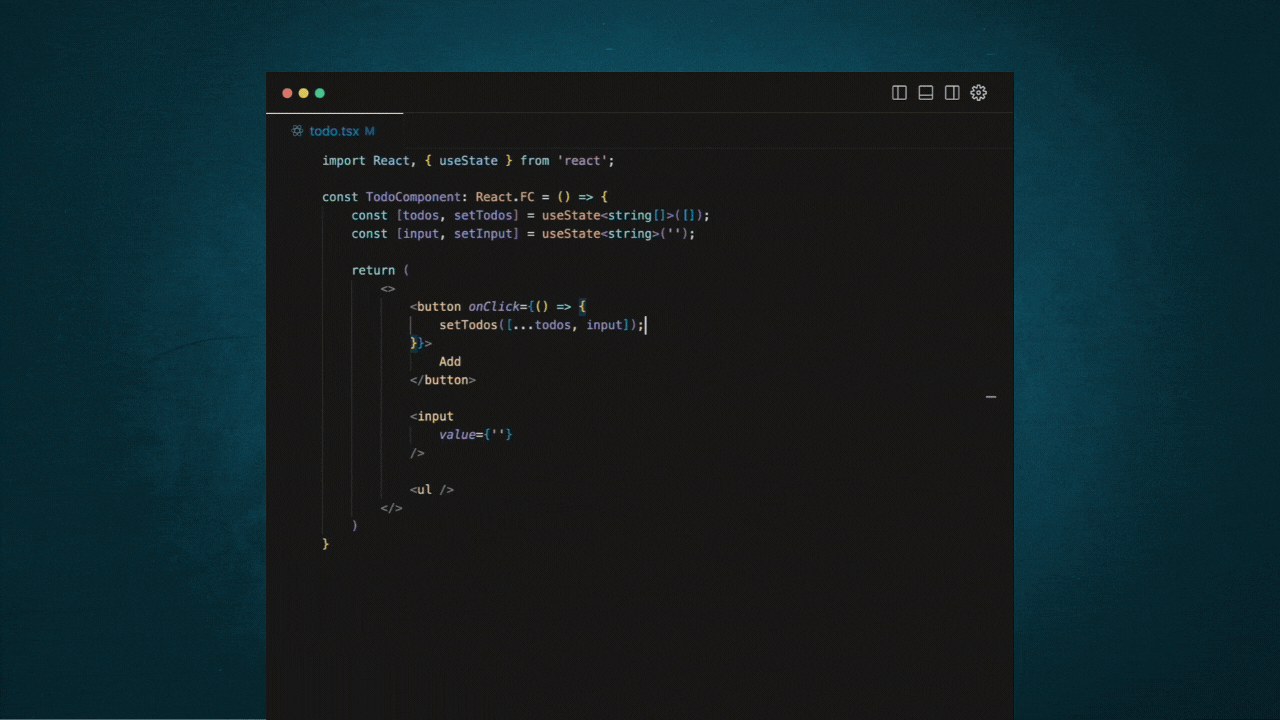Open the settings gear icon
Image resolution: width=1280 pixels, height=720 pixels.
coord(978,92)
